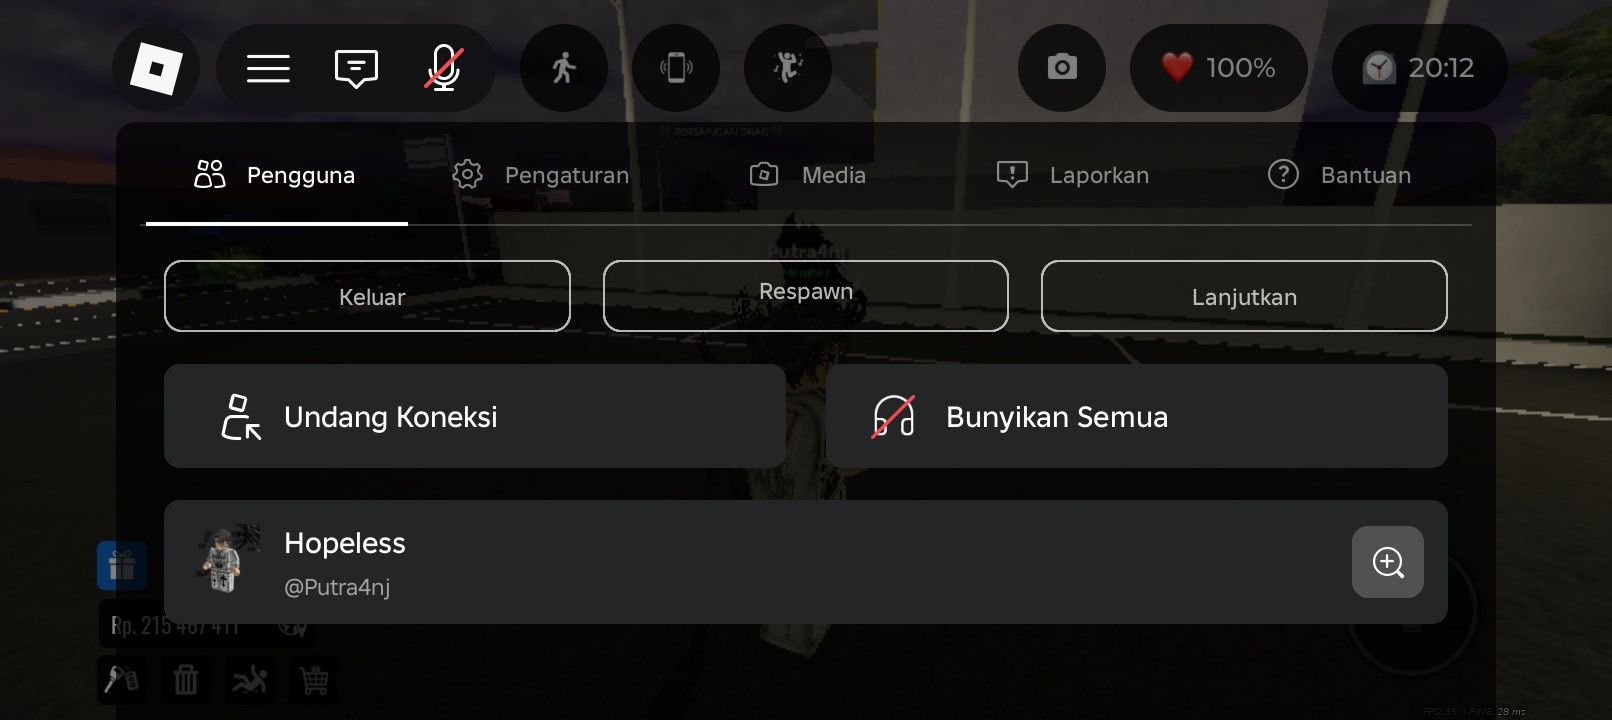The height and width of the screenshot is (720, 1612).
Task: Tap the walking figure icon
Action: (x=564, y=68)
